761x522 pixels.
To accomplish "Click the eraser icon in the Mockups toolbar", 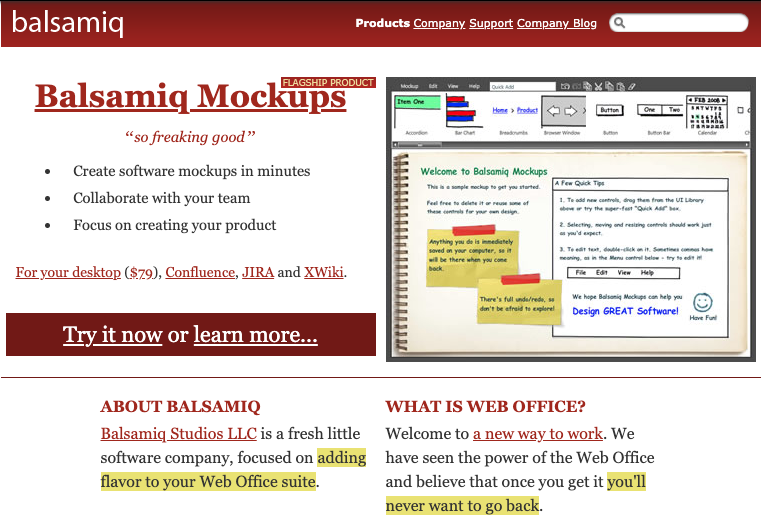I will tap(632, 86).
